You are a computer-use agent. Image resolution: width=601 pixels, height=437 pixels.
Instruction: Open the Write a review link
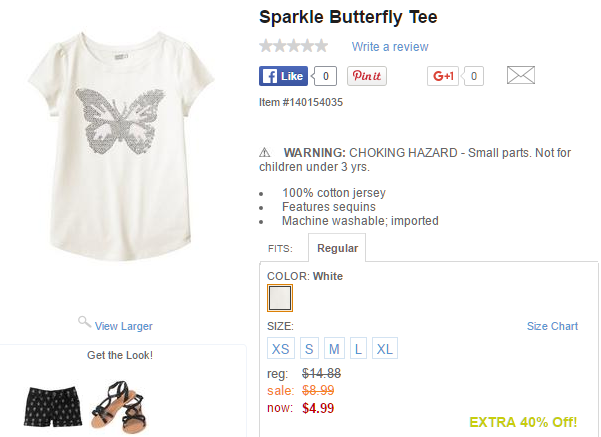390,47
